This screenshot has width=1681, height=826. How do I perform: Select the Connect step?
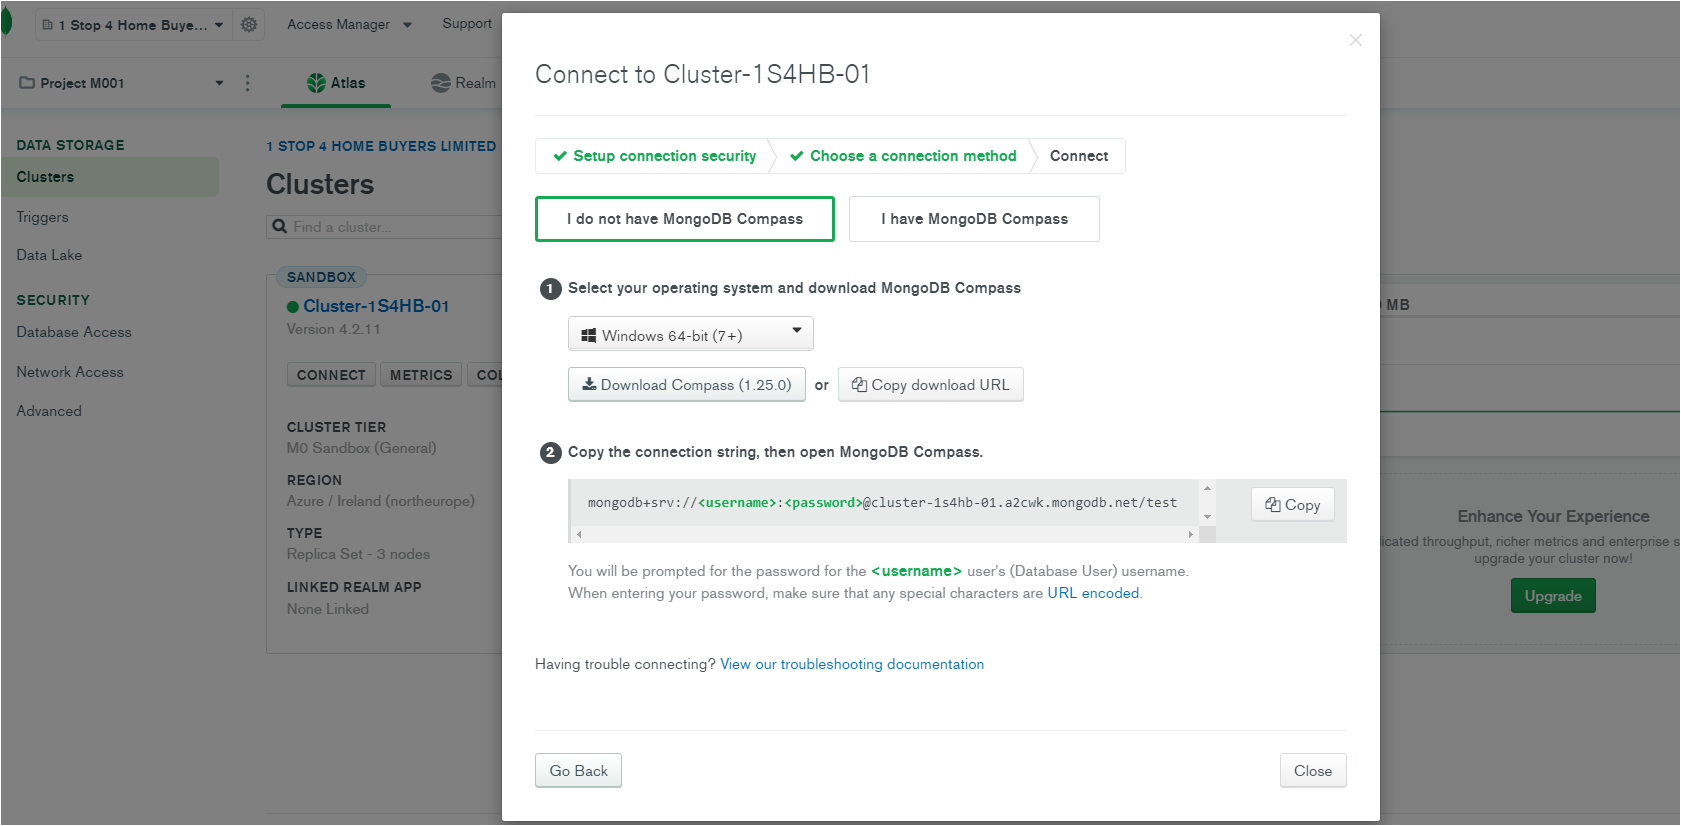coord(1079,156)
